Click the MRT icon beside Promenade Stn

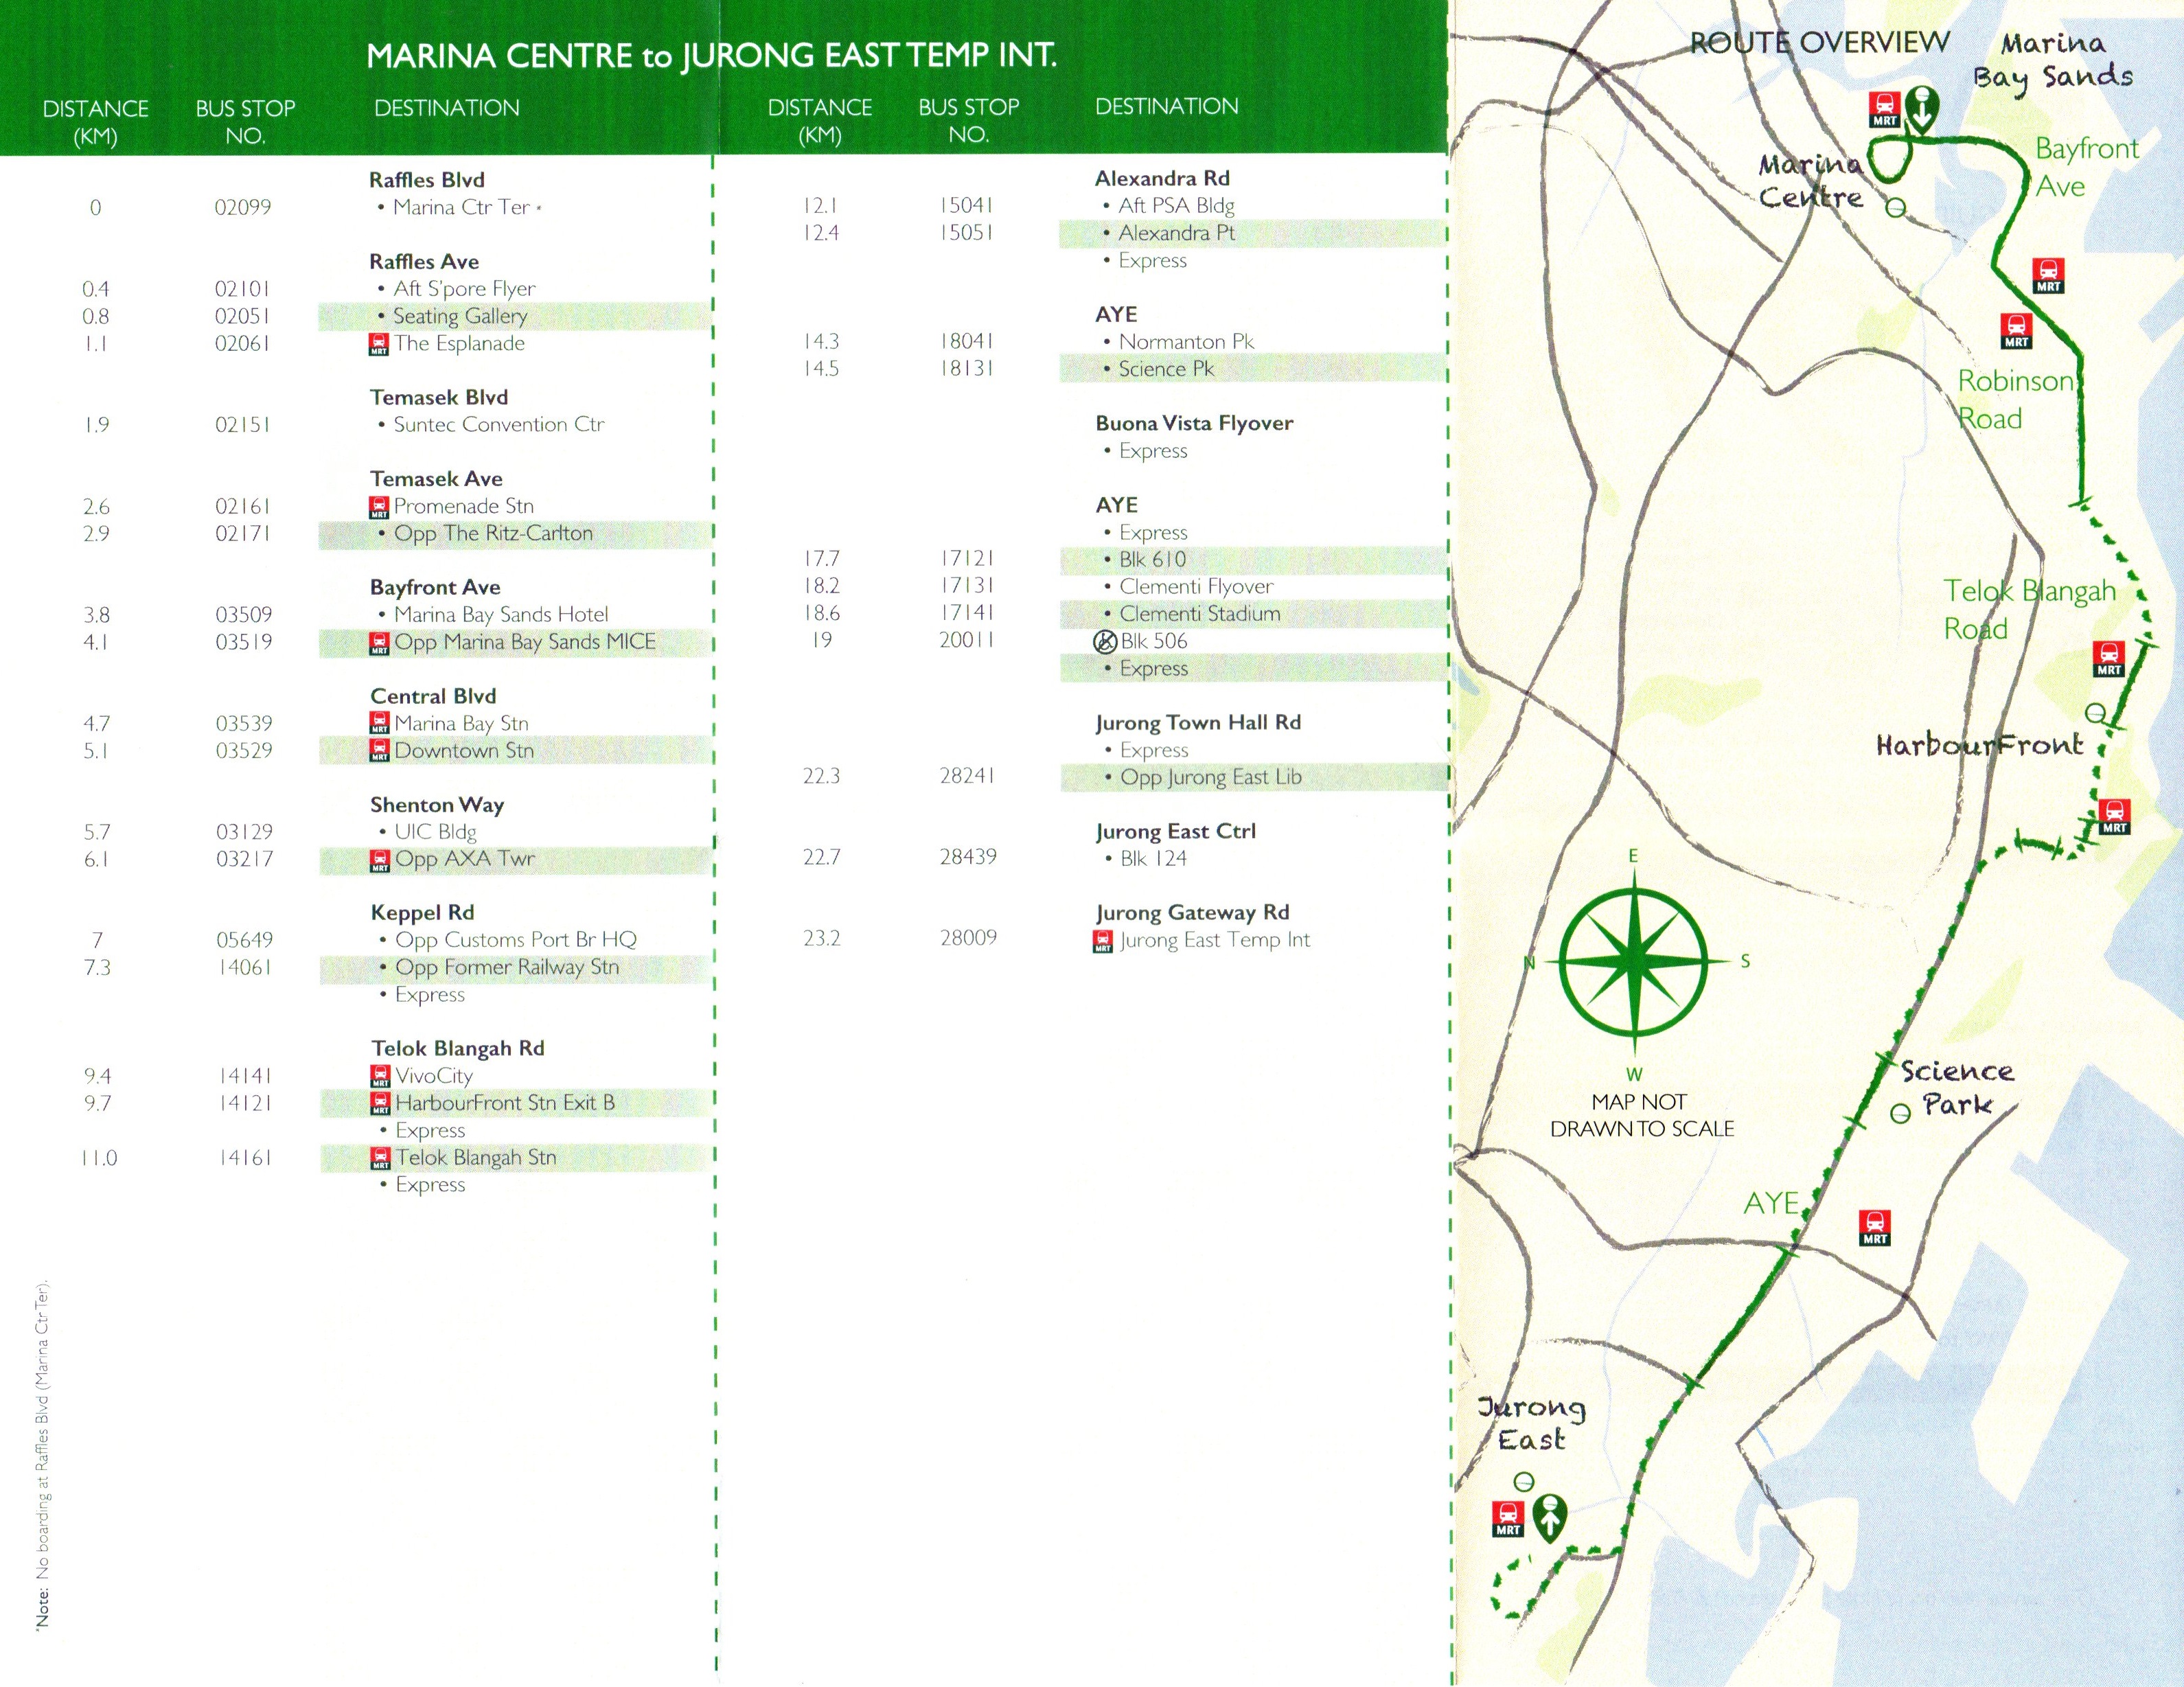click(378, 507)
